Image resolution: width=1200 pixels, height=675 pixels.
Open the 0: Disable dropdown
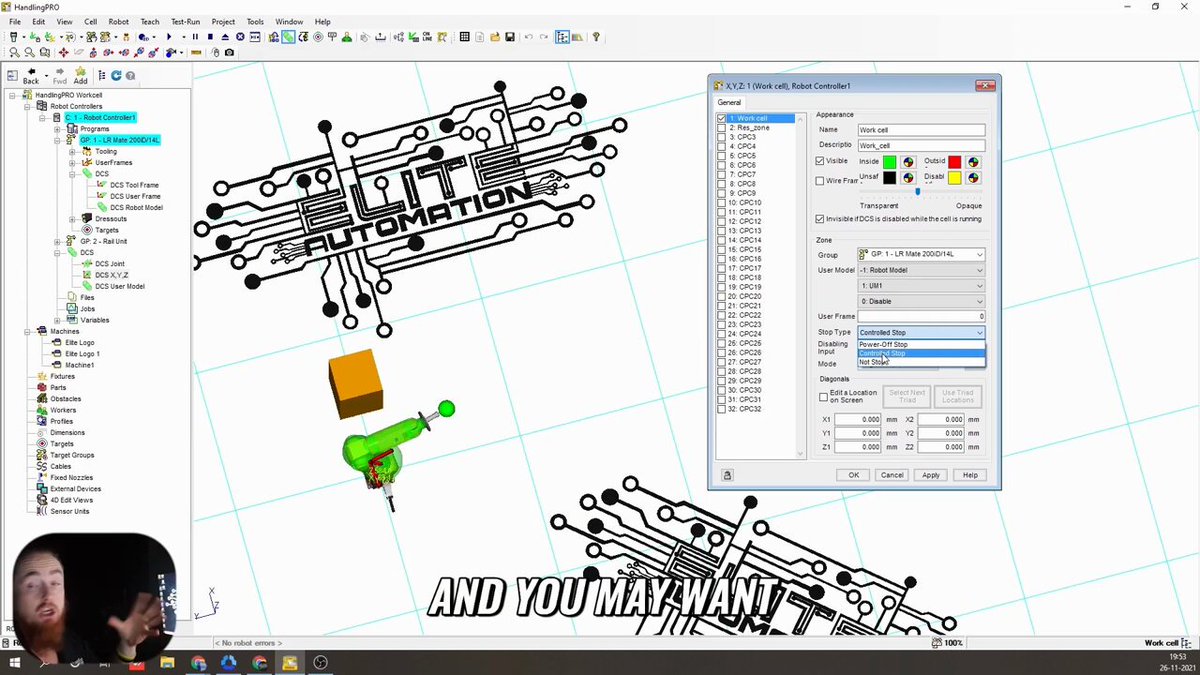921,301
